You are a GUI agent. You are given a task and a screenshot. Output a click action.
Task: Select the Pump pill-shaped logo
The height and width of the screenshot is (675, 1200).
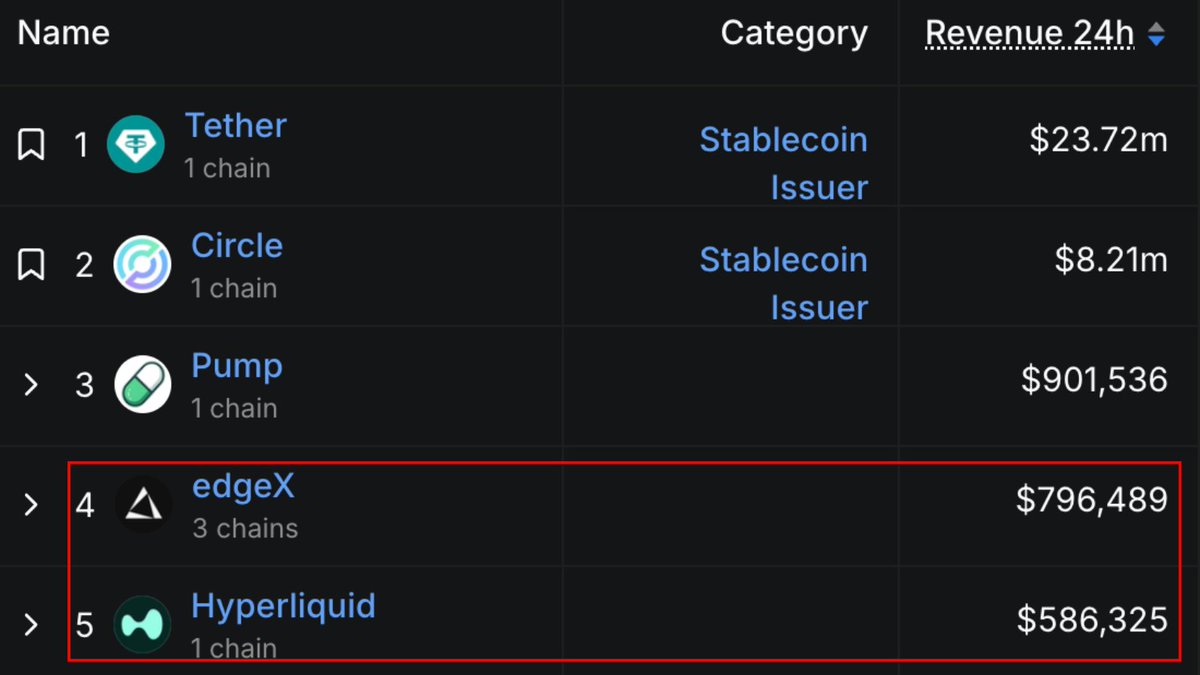(x=142, y=384)
